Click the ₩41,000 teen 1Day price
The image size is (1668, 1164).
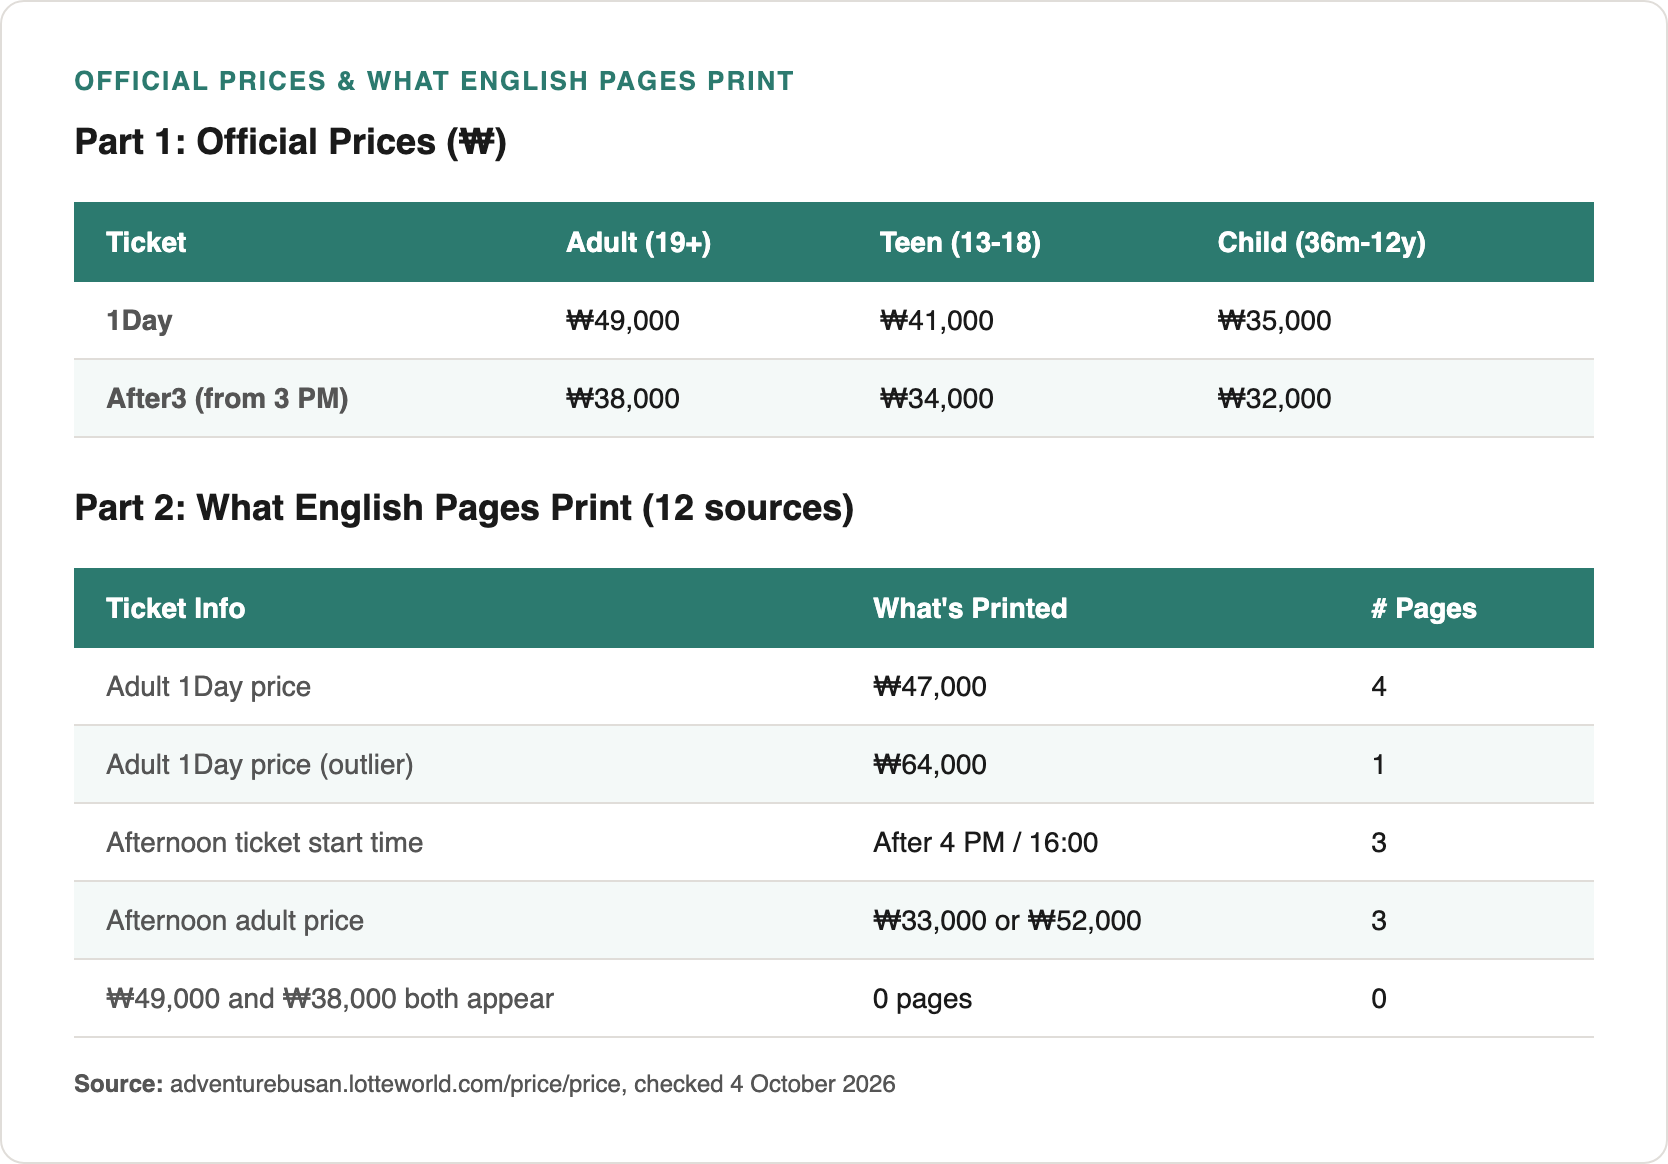(x=937, y=320)
